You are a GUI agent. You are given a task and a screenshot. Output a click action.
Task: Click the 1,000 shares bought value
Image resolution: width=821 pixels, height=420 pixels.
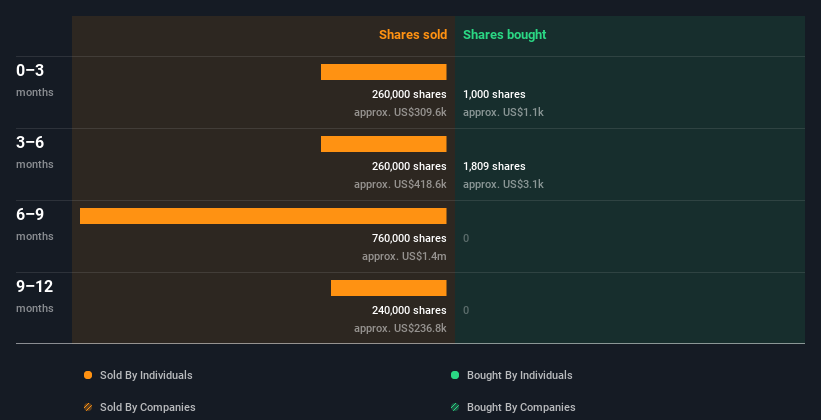pyautogui.click(x=494, y=94)
